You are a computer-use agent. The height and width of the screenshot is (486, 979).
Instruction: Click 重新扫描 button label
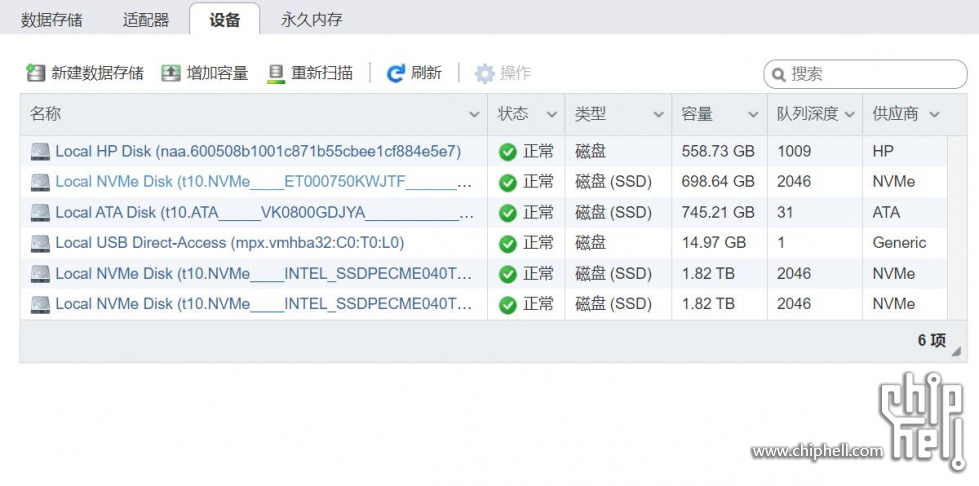[x=322, y=73]
